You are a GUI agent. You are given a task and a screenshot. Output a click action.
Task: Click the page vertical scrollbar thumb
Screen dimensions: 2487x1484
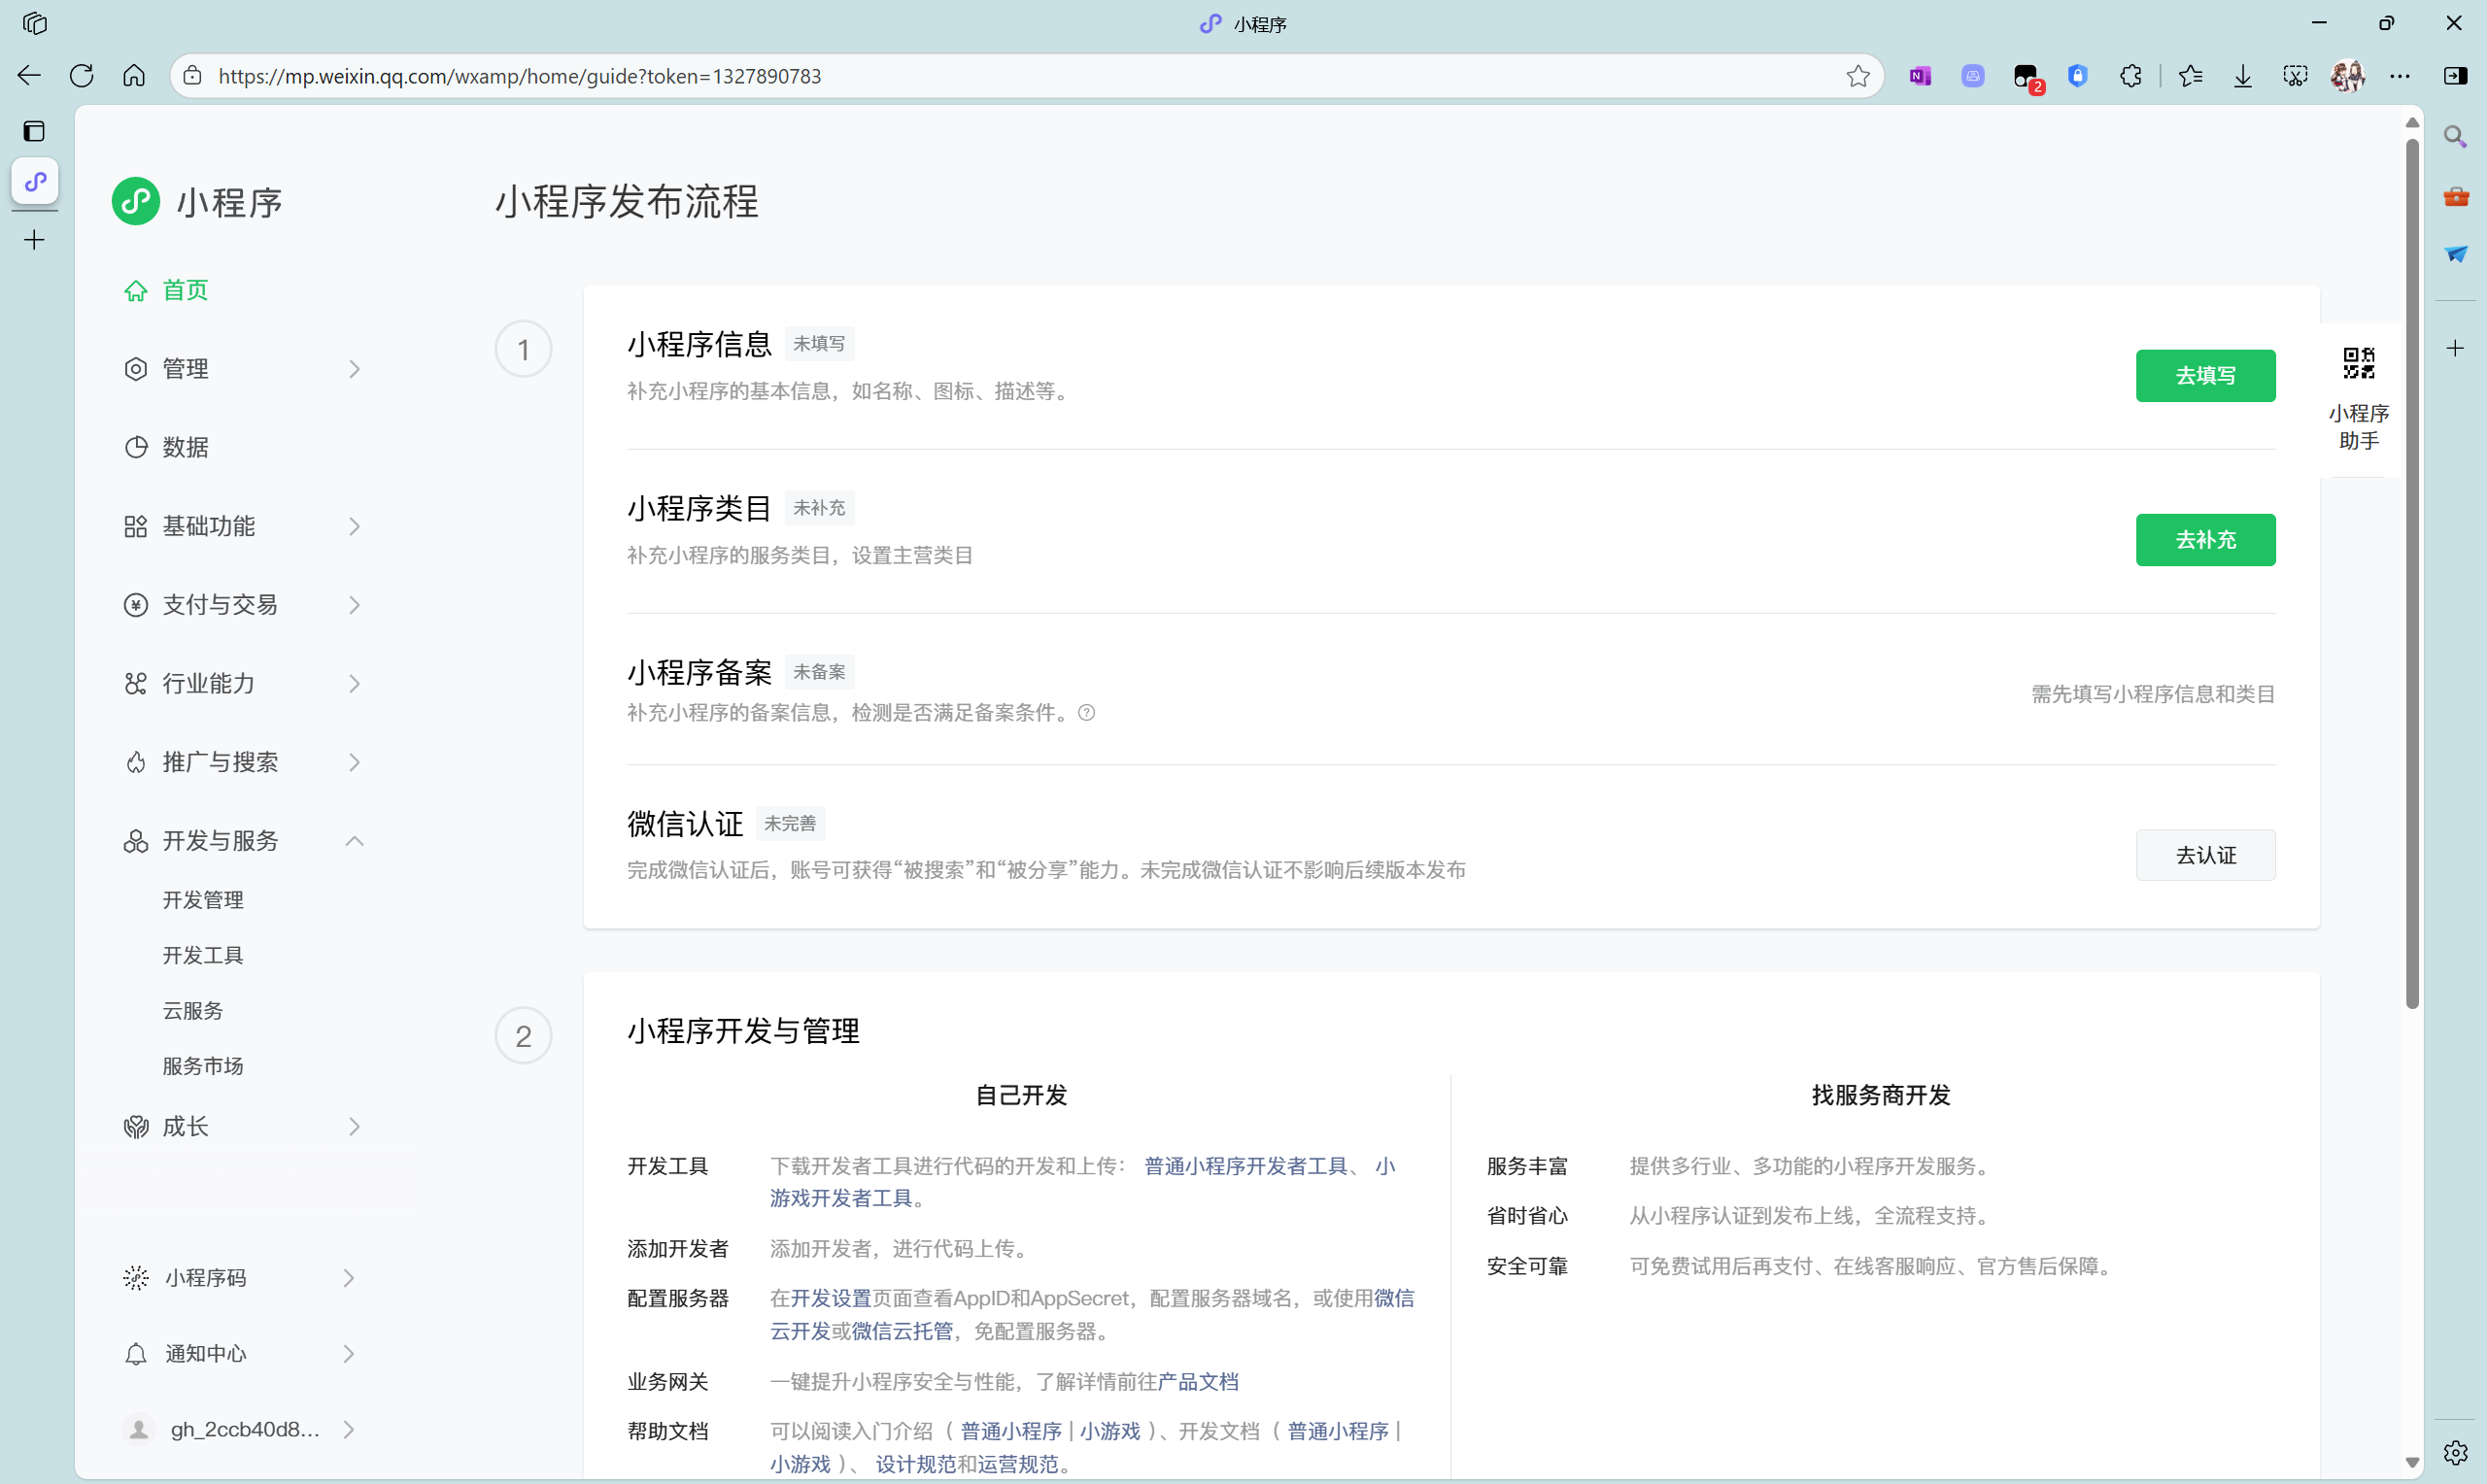(2412, 575)
